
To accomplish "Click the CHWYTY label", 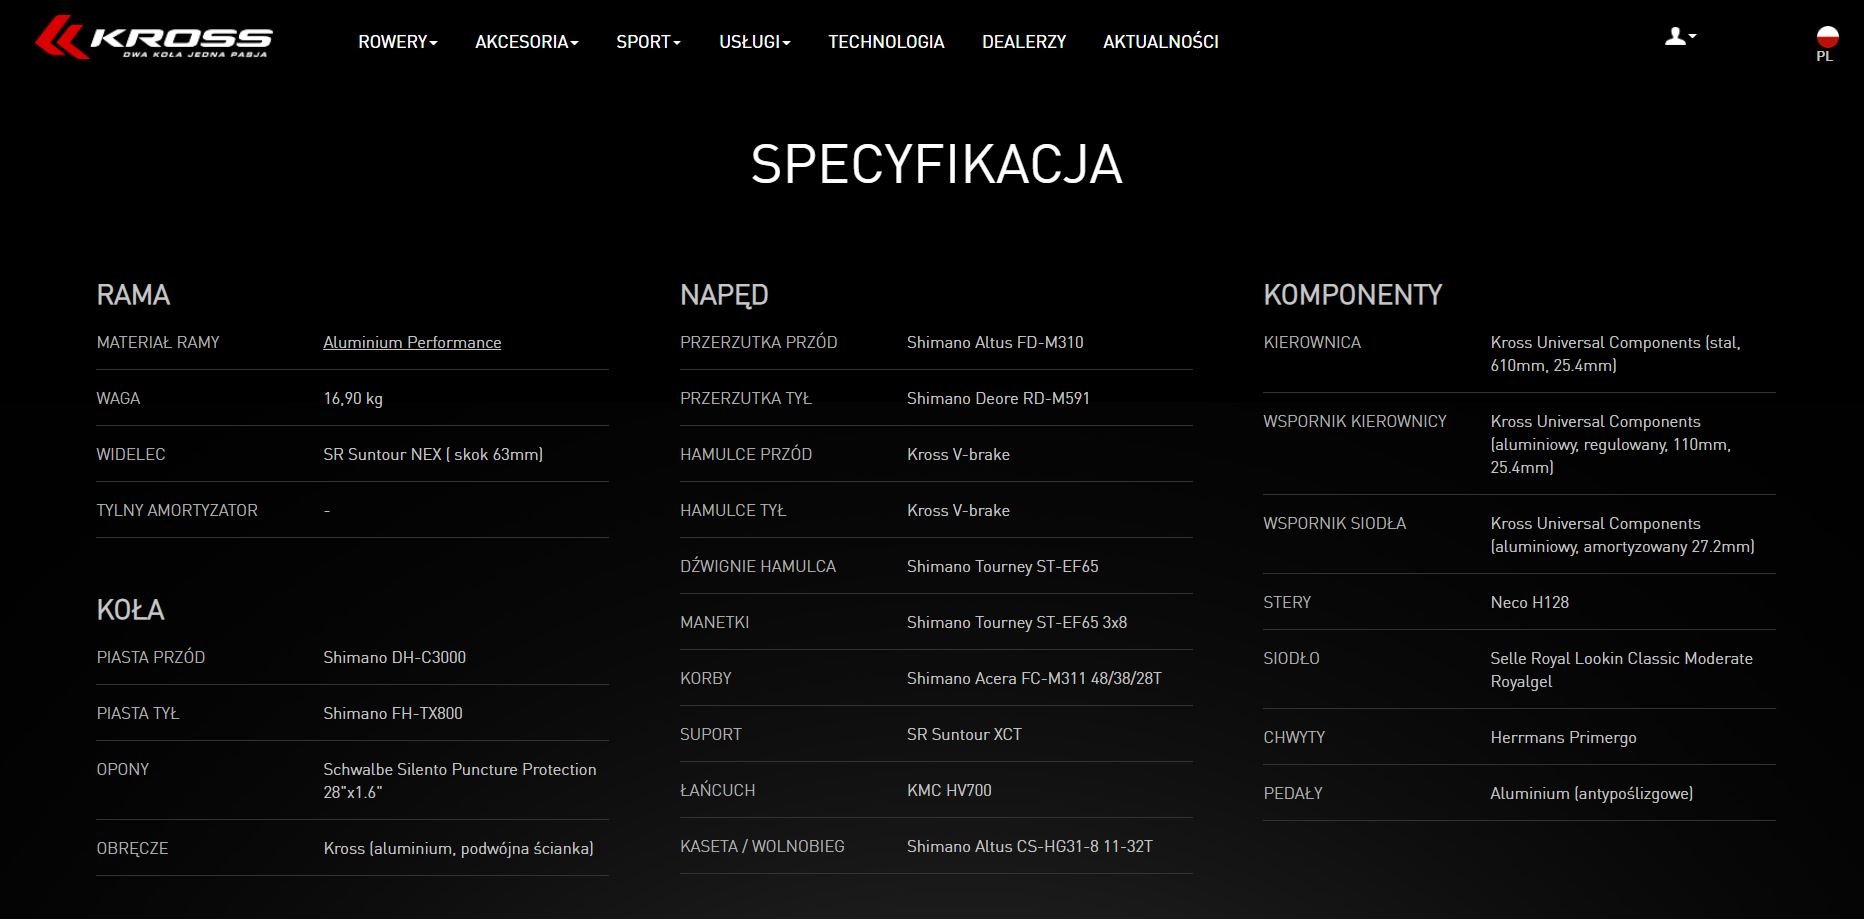I will point(1294,737).
